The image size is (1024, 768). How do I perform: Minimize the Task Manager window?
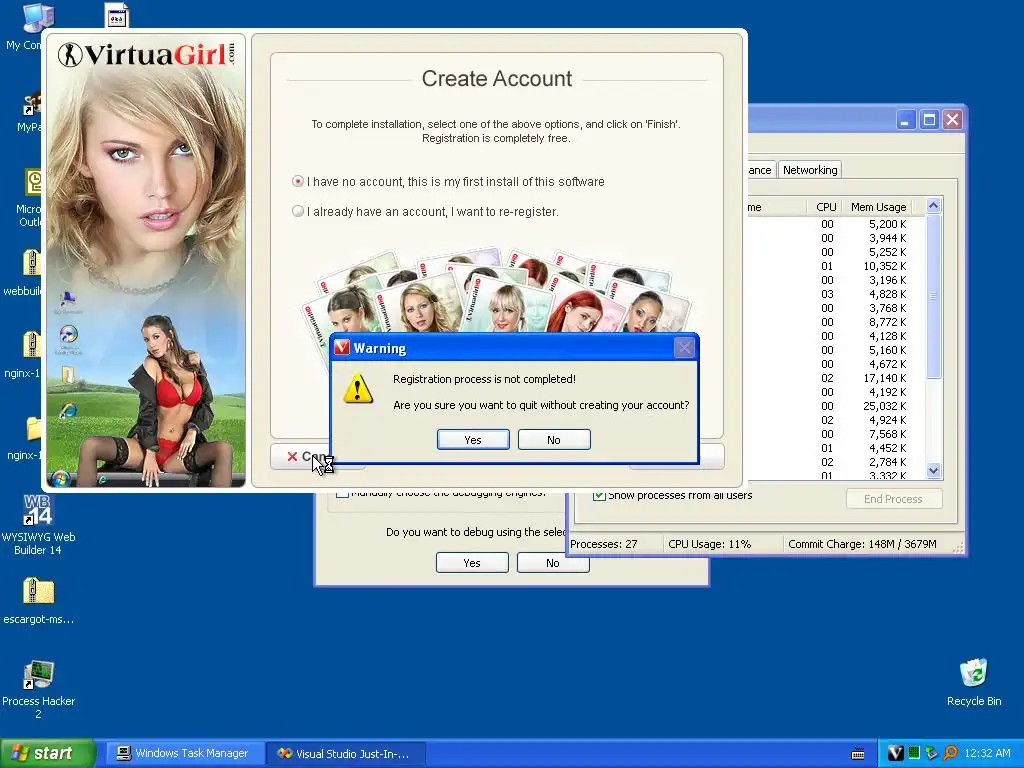[905, 120]
